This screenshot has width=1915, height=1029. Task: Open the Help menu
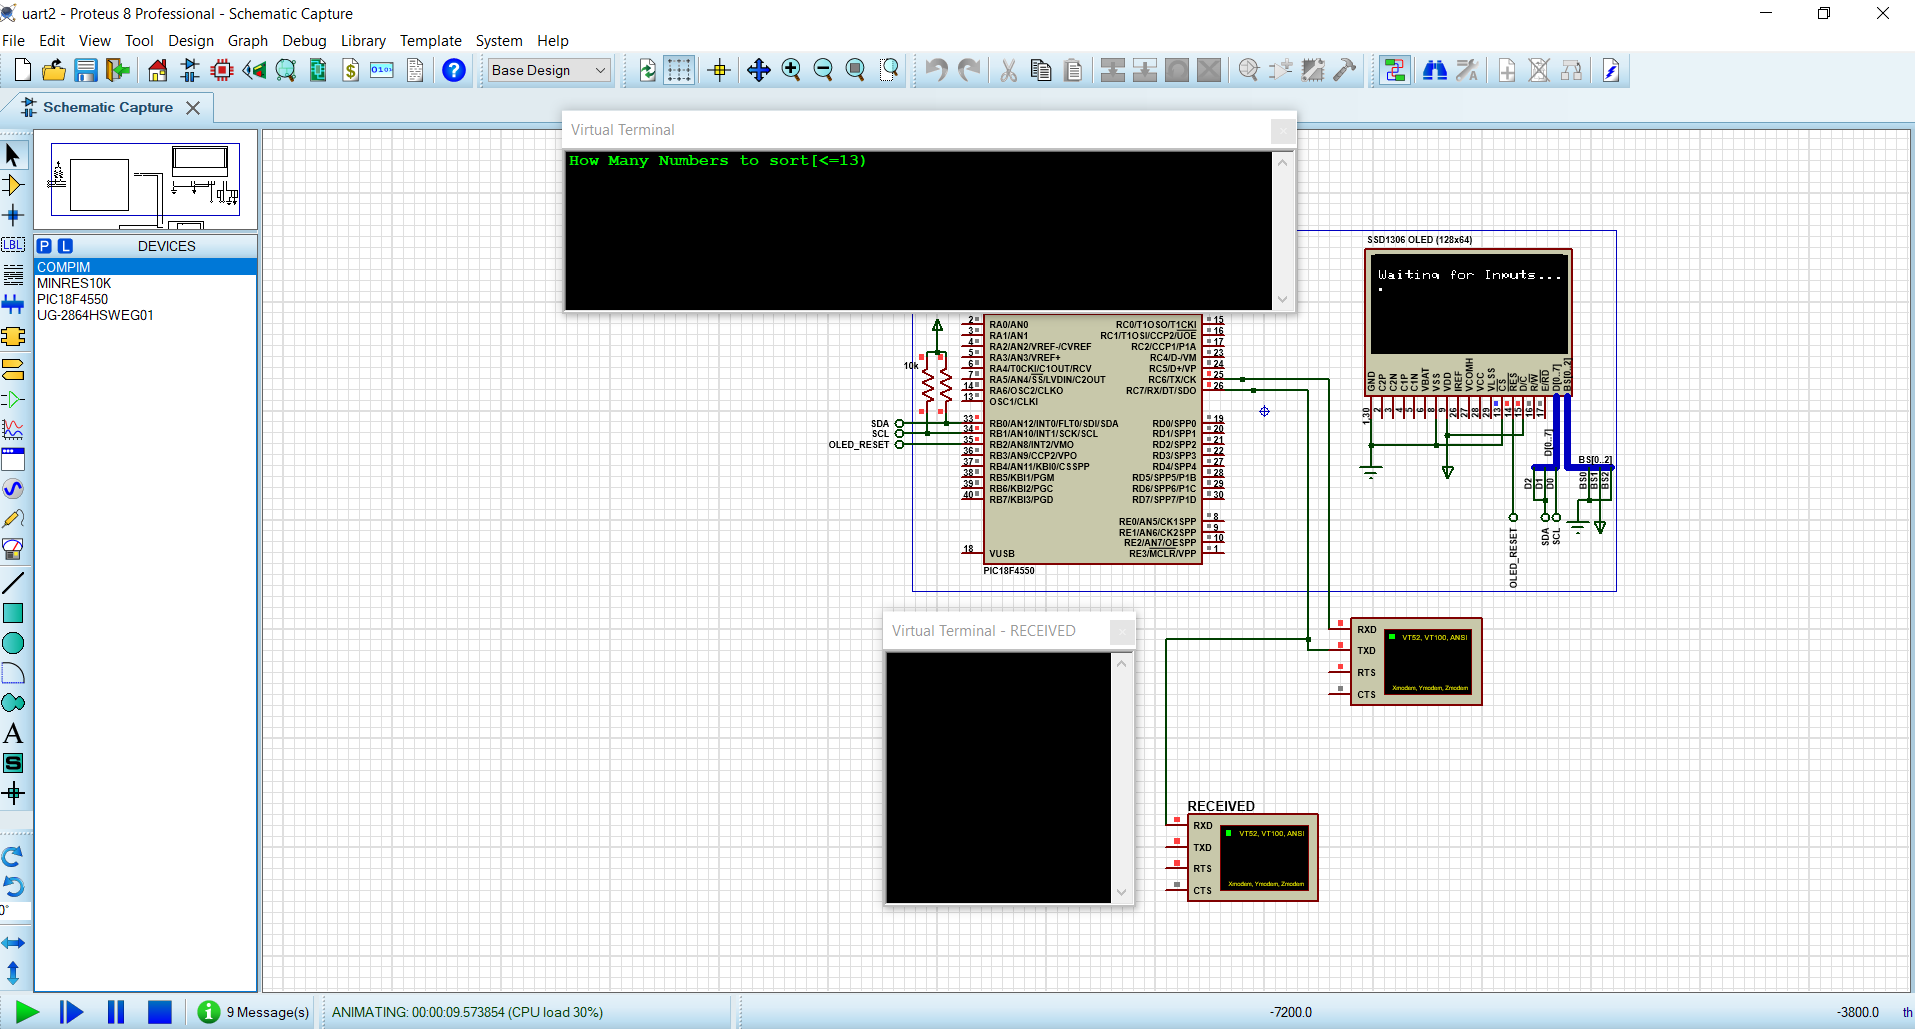(553, 41)
